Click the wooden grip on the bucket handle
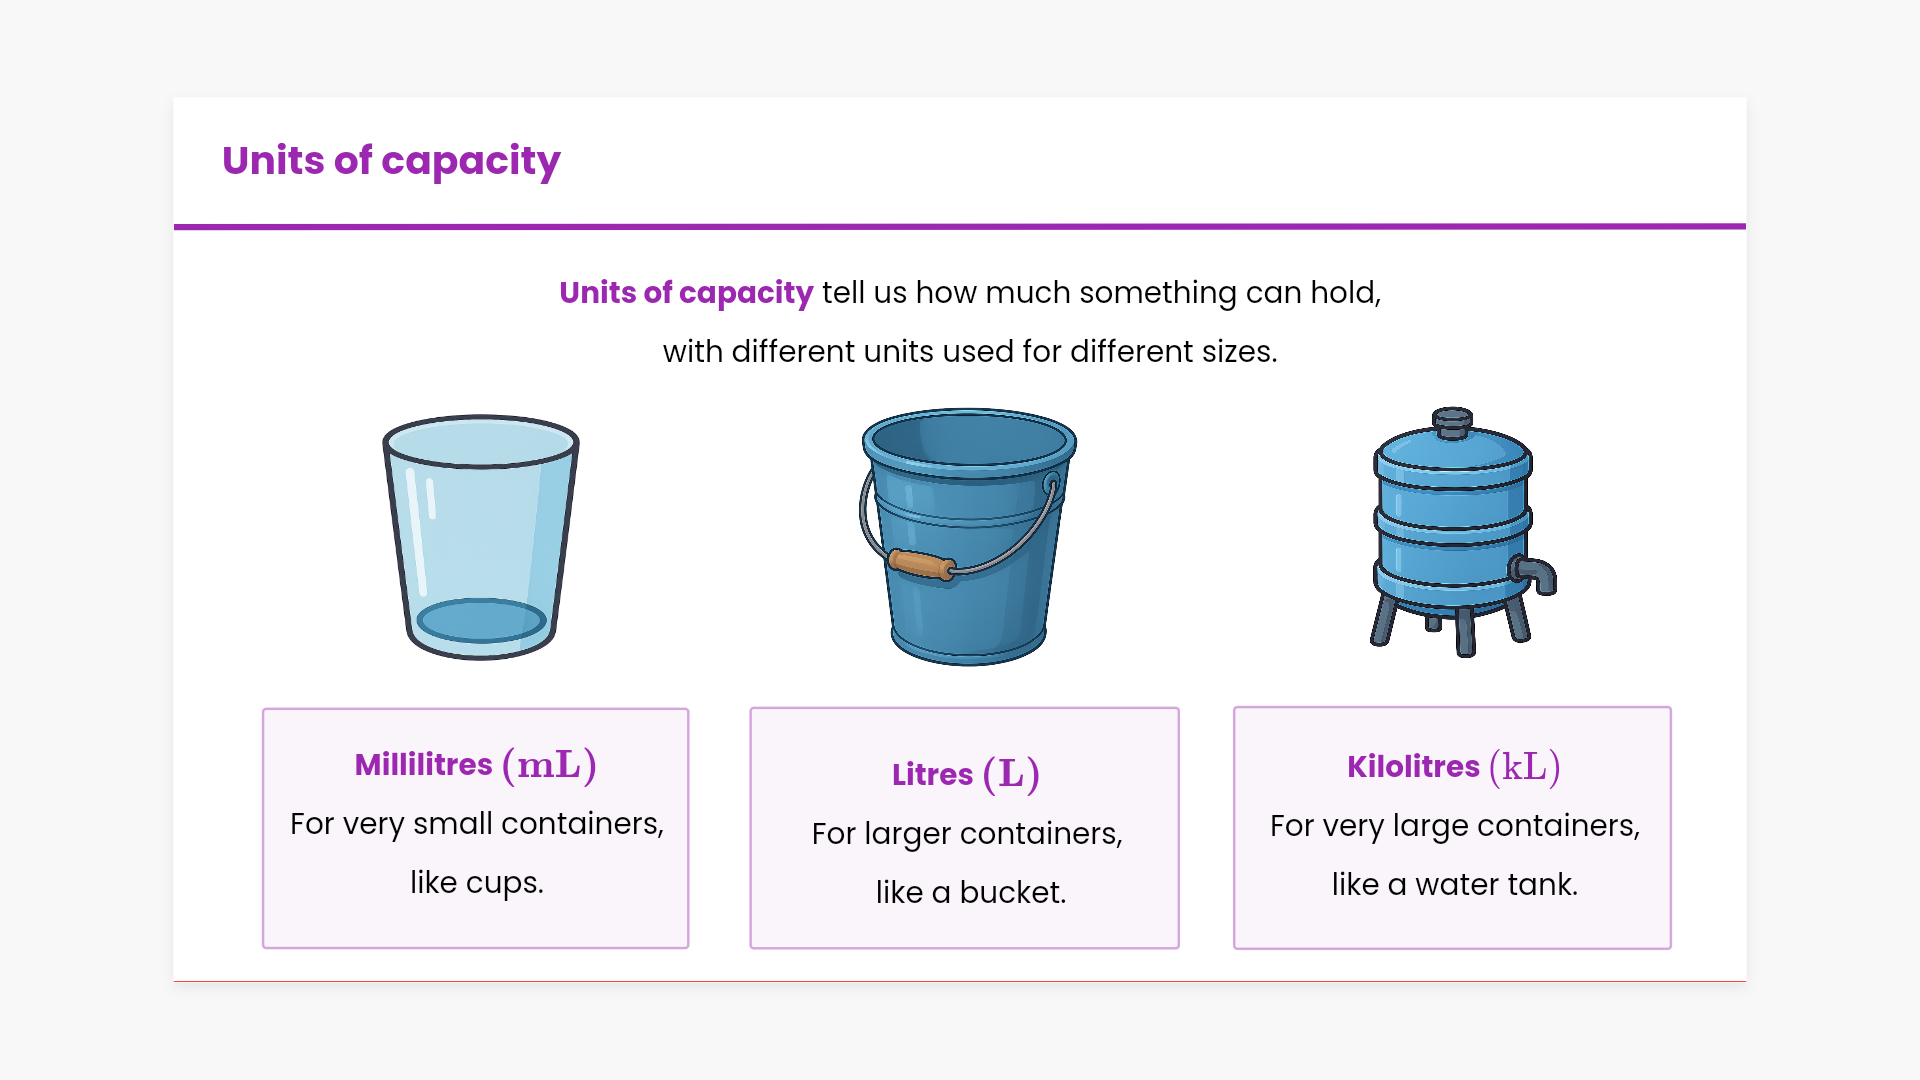 click(x=921, y=565)
